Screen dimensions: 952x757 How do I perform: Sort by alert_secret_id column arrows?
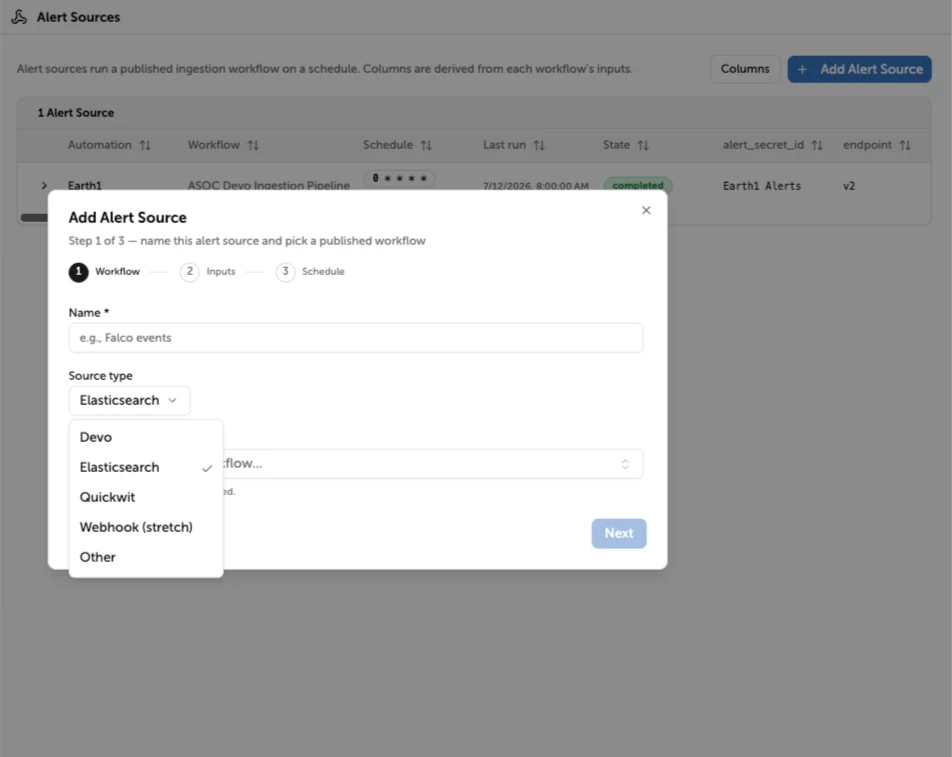tap(817, 145)
